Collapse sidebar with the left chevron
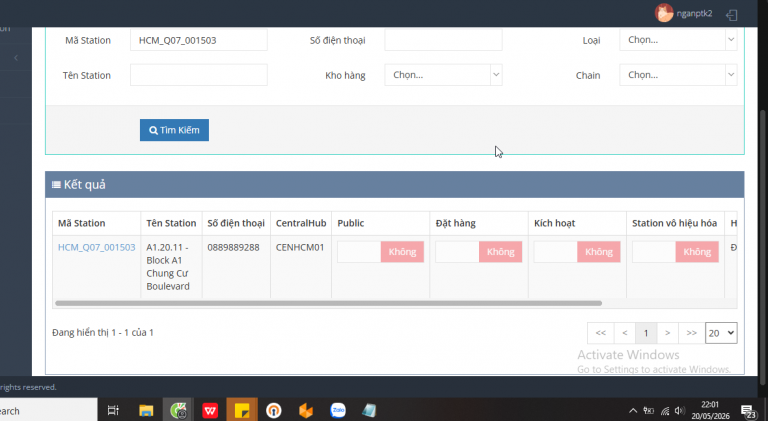 (x=16, y=58)
